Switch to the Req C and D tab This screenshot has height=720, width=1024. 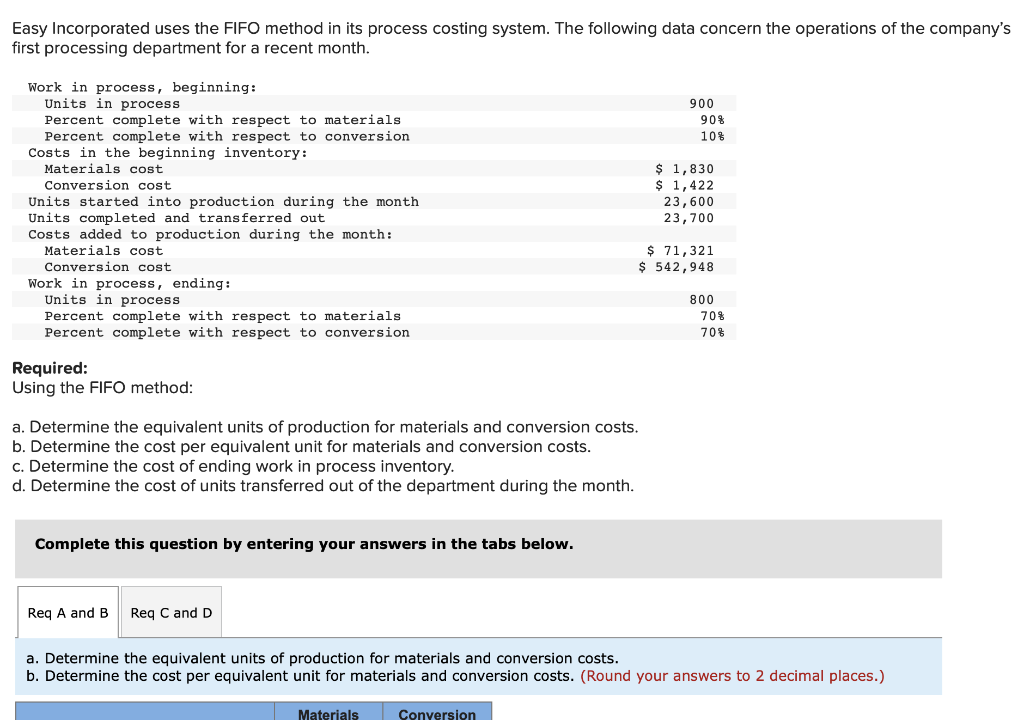click(x=170, y=611)
